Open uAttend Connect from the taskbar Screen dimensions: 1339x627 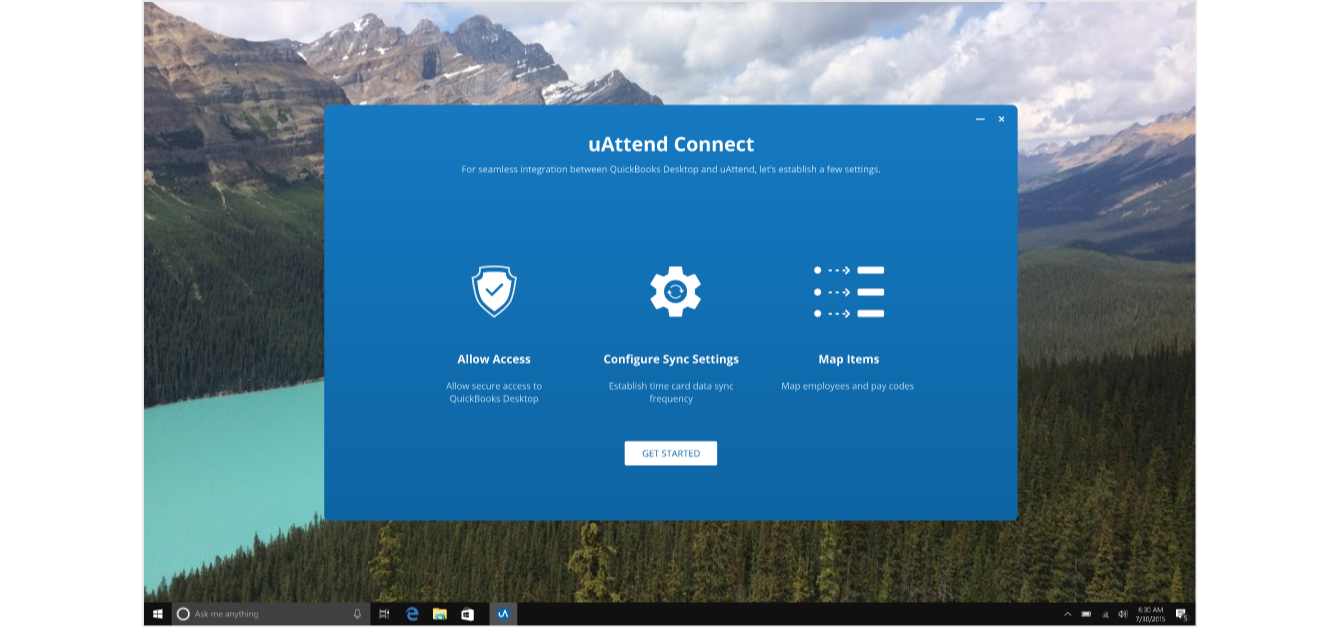[503, 614]
